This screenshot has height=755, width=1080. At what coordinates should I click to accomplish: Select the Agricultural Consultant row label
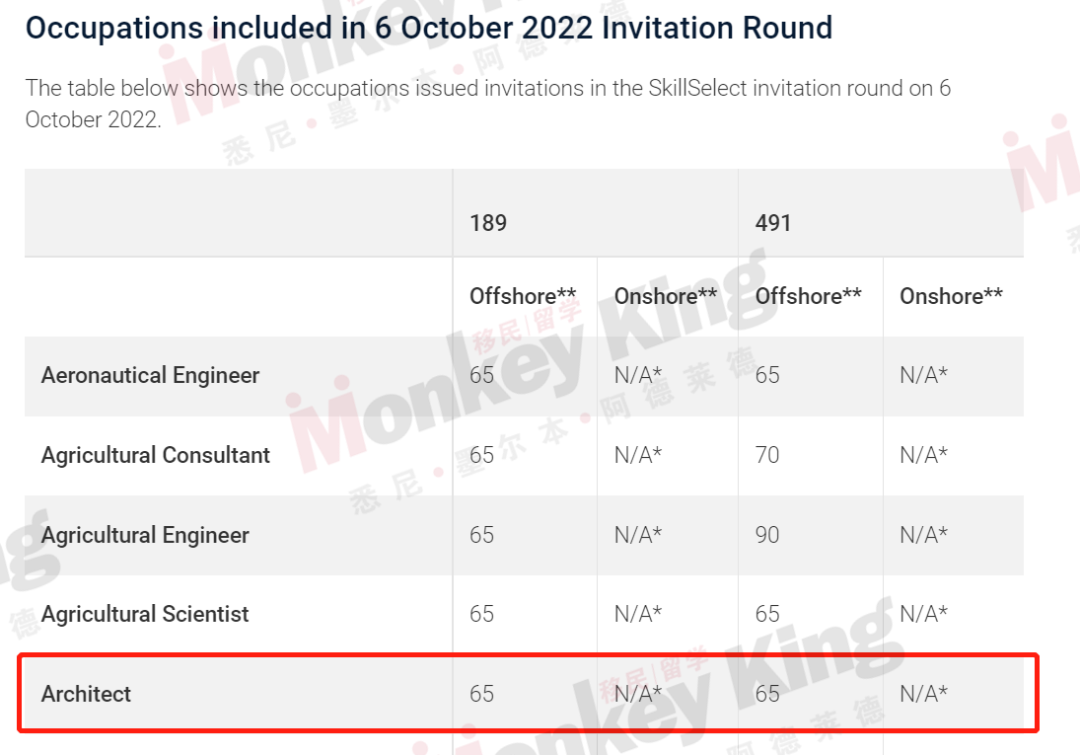click(156, 455)
